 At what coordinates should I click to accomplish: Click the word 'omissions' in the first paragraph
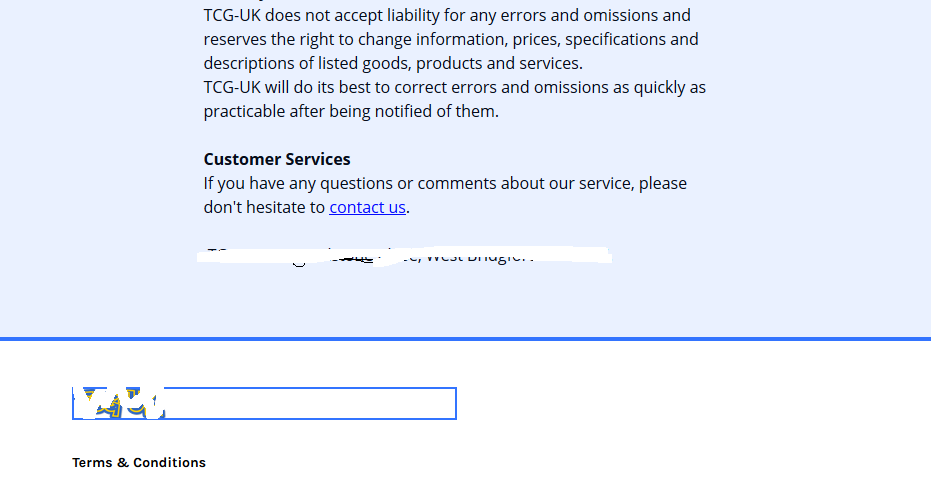(620, 15)
